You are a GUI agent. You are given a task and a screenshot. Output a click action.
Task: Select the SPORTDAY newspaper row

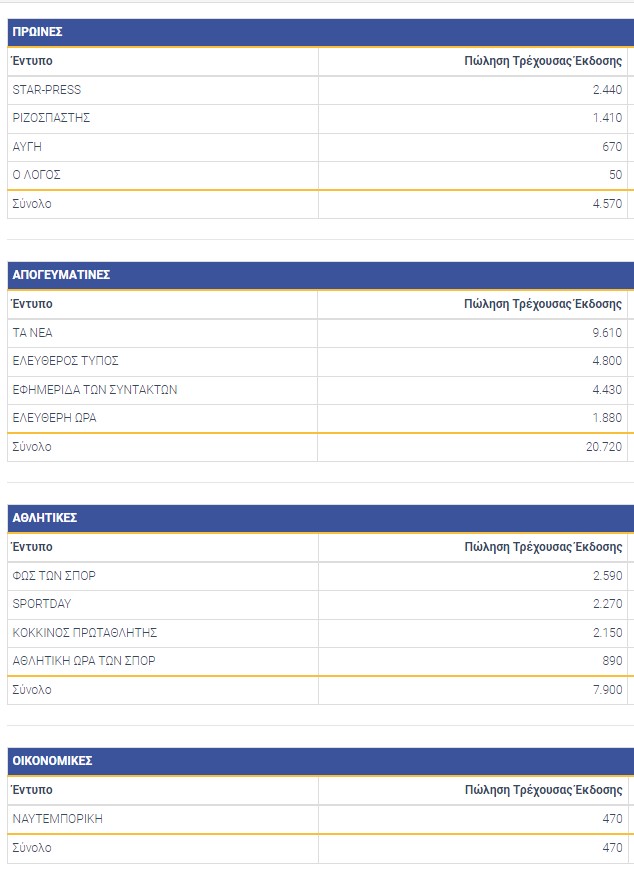click(42, 604)
